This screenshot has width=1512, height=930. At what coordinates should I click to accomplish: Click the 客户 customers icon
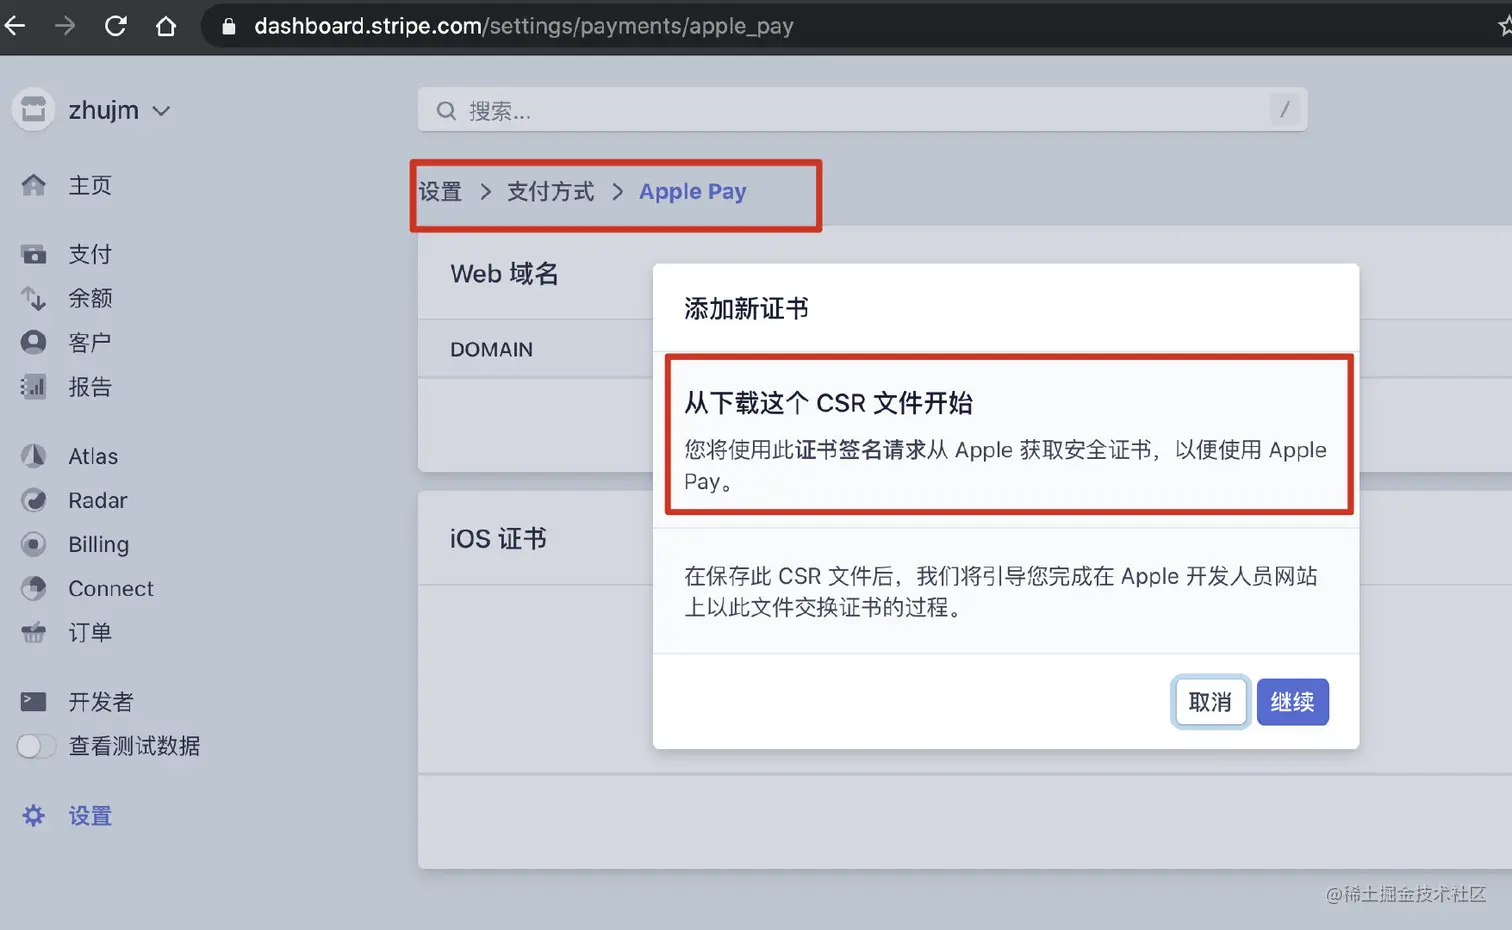pyautogui.click(x=34, y=342)
